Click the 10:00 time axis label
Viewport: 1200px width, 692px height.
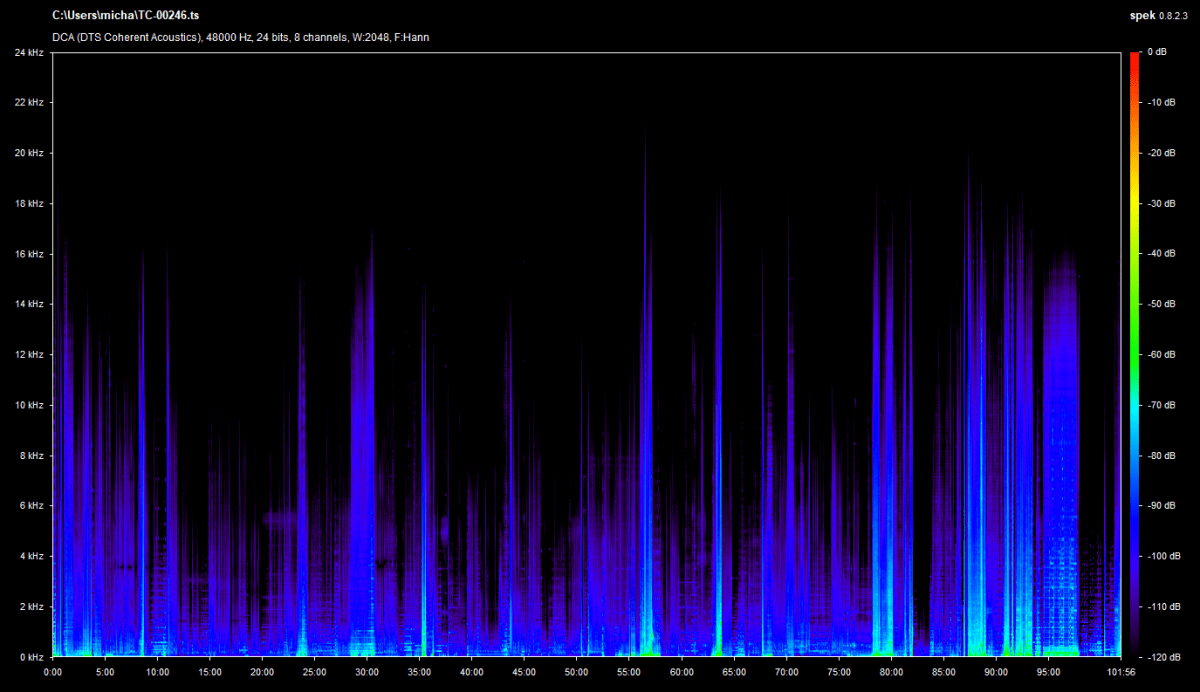tap(157, 672)
